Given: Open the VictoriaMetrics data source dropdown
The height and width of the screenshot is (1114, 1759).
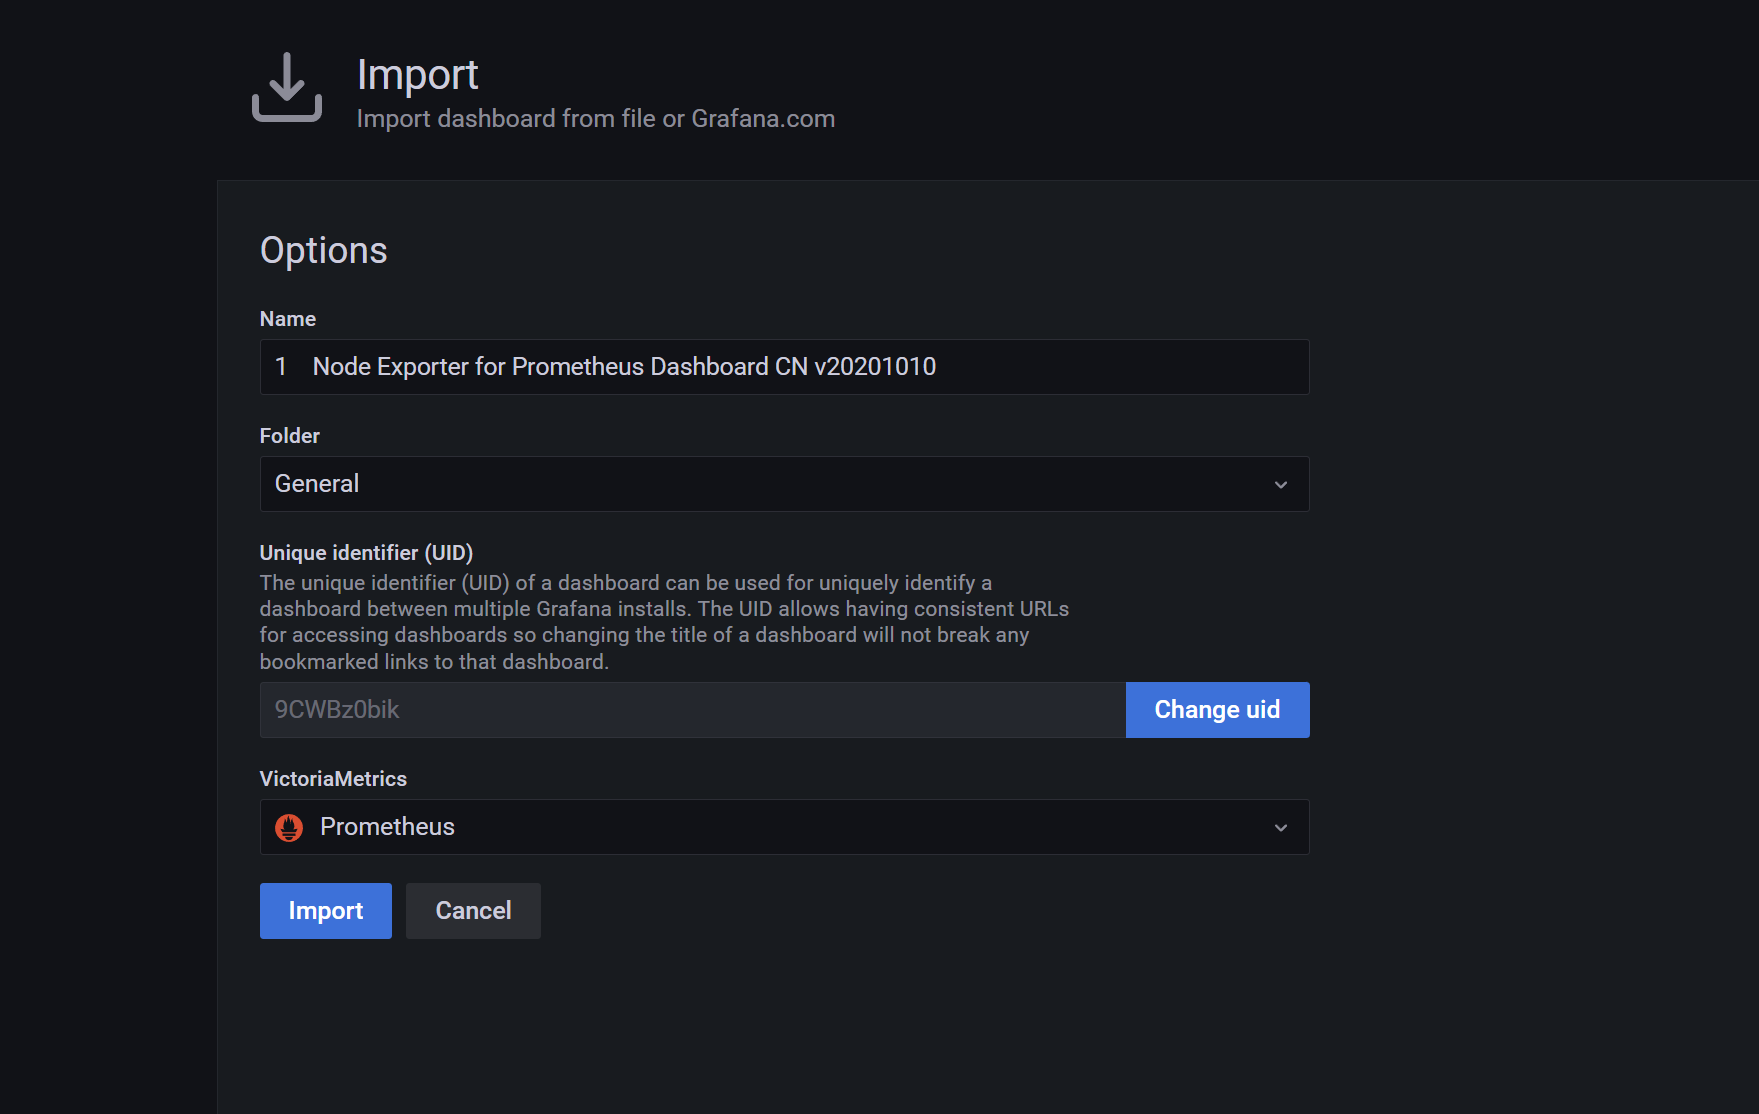Looking at the screenshot, I should [784, 827].
